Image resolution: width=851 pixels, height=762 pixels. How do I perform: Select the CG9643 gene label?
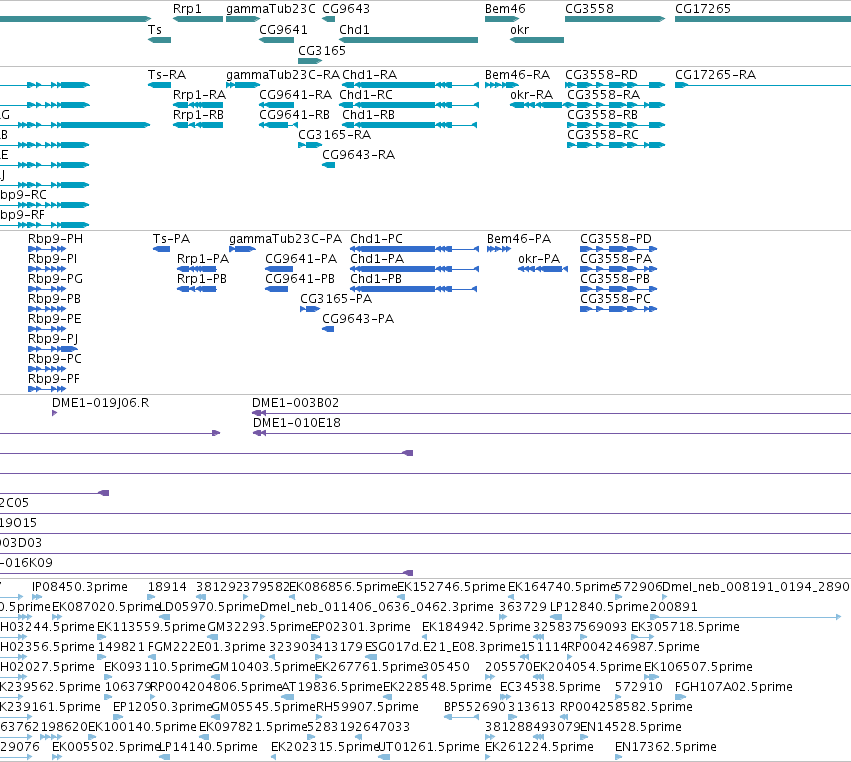click(346, 9)
